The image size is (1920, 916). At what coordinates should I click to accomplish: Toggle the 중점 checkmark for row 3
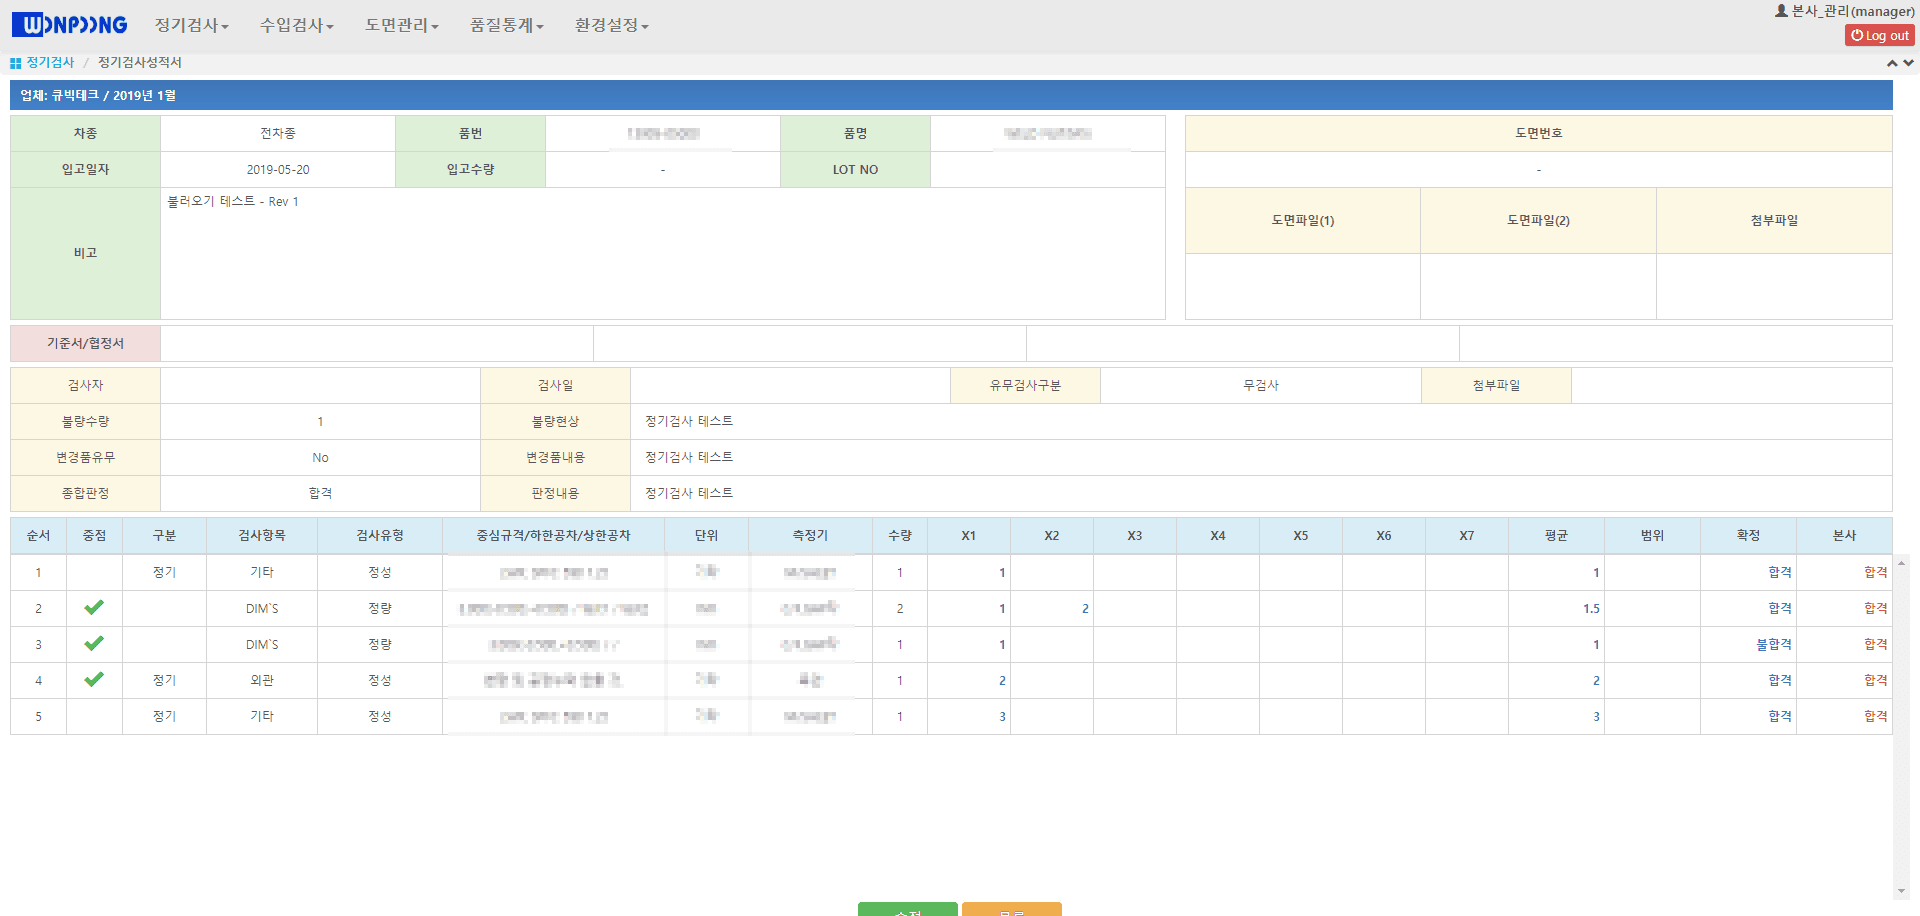pos(94,644)
